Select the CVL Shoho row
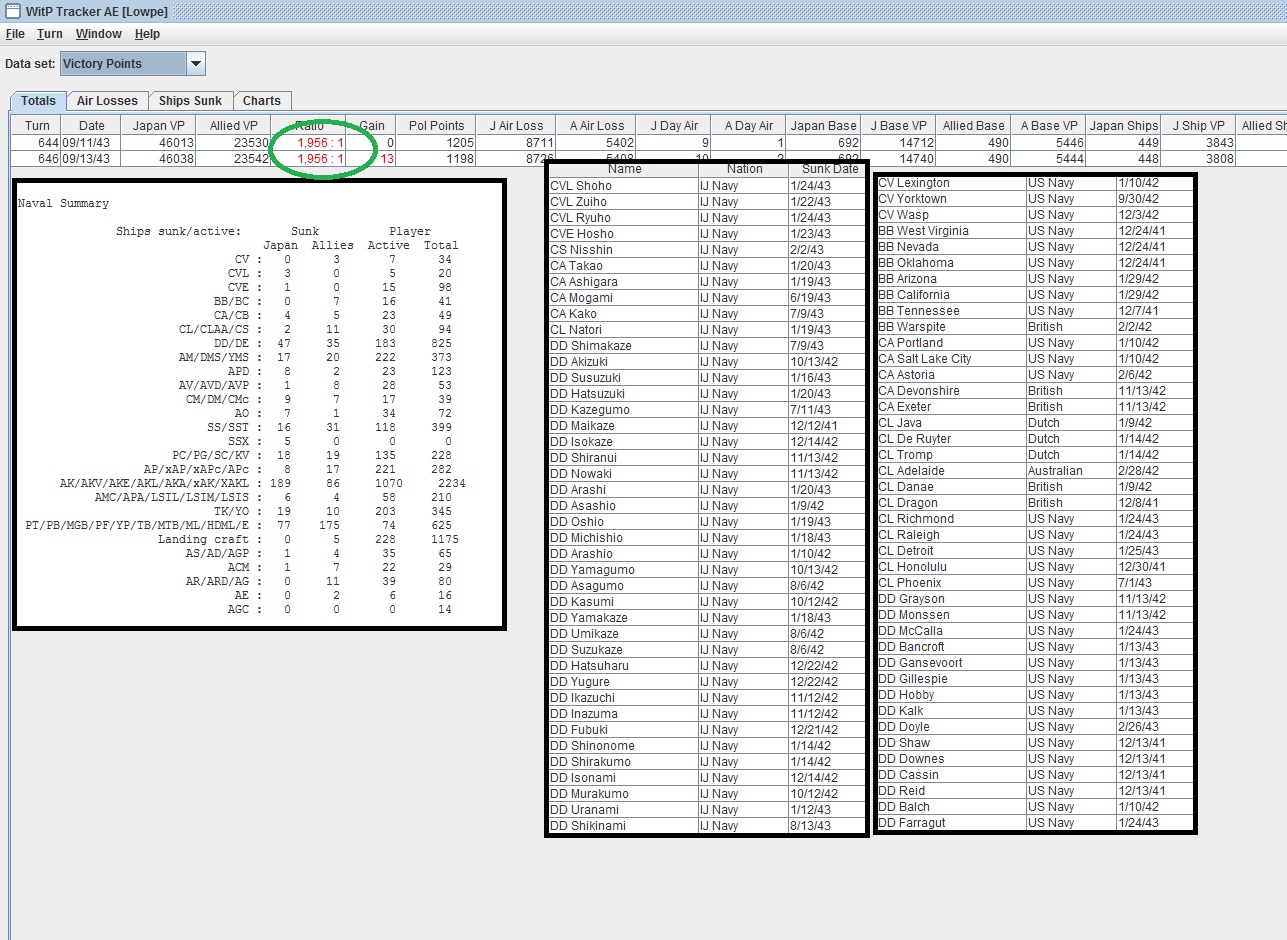1287x940 pixels. pos(622,186)
